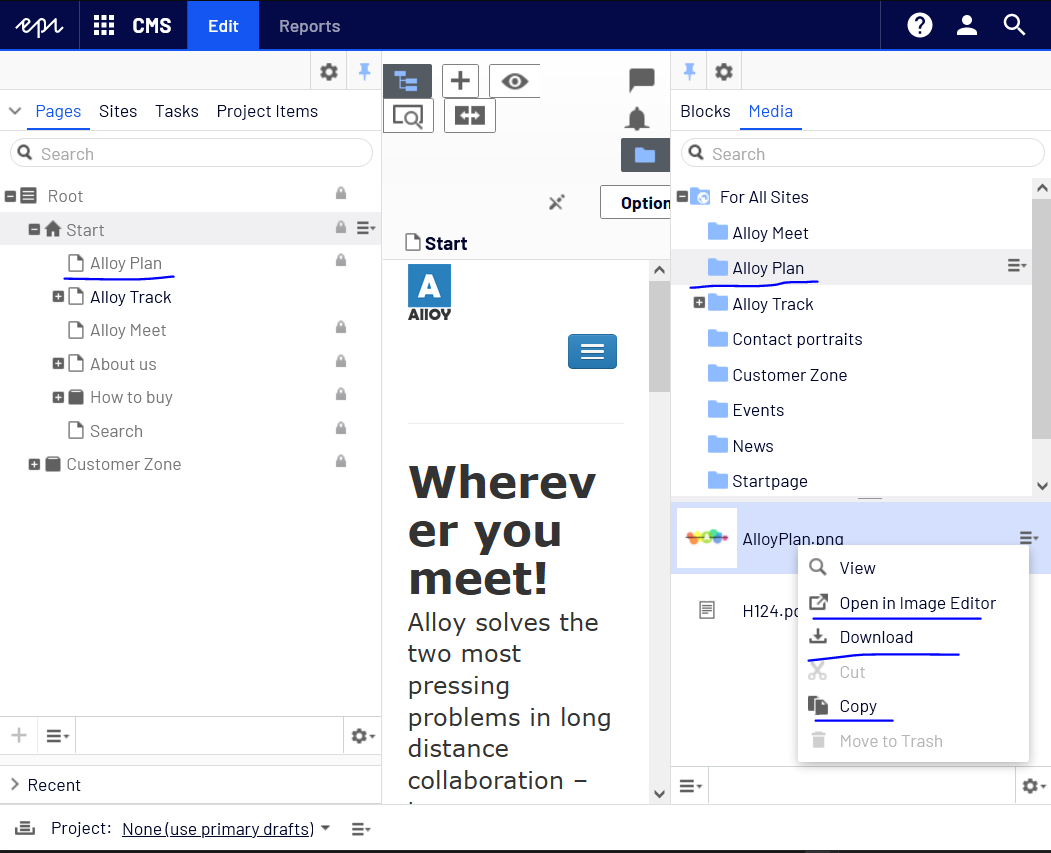
Task: Toggle the eye preview mode icon
Action: click(514, 81)
